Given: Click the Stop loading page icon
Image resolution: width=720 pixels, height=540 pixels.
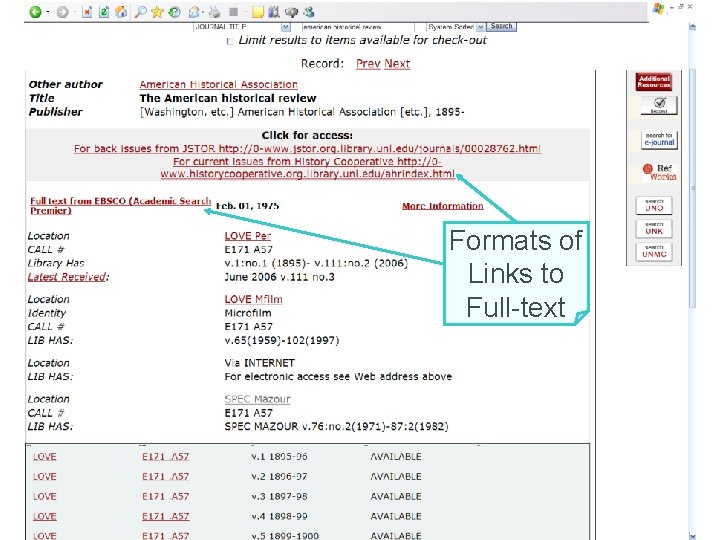Looking at the screenshot, I should 87,12.
